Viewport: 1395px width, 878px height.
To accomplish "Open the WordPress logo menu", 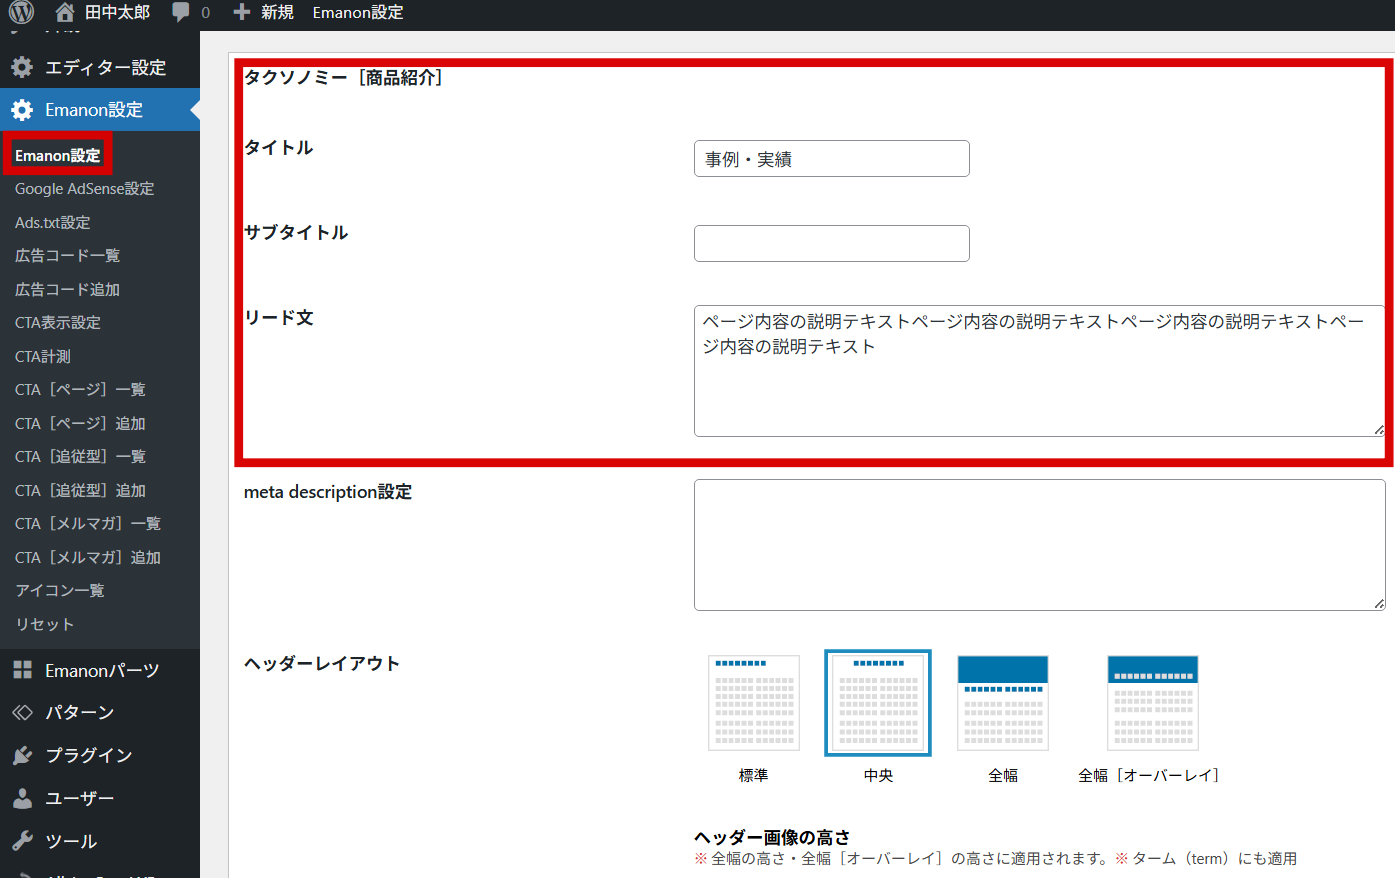I will tap(21, 12).
